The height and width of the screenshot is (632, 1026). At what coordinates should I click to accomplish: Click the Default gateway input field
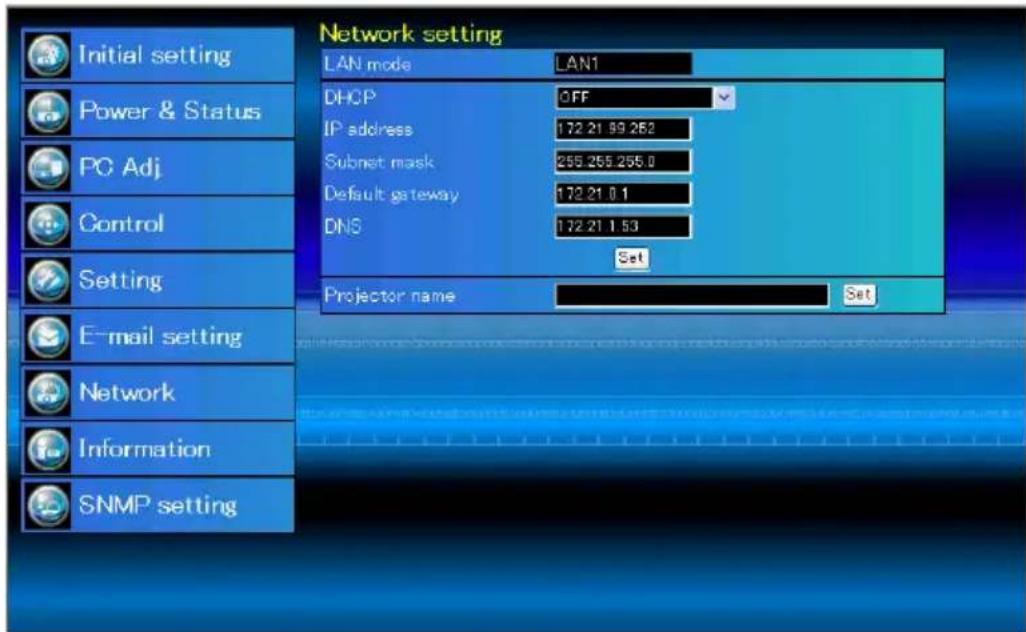click(622, 194)
